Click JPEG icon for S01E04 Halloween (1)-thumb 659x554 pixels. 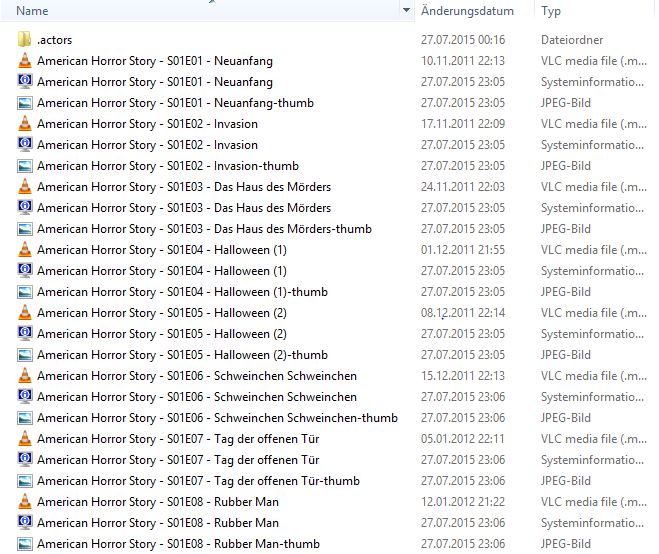tap(25, 292)
